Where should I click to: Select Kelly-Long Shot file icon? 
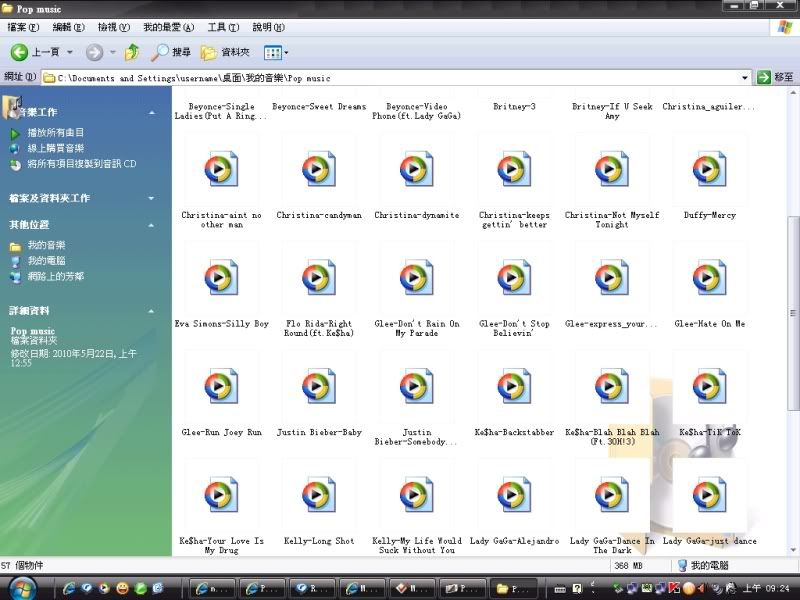click(x=319, y=494)
